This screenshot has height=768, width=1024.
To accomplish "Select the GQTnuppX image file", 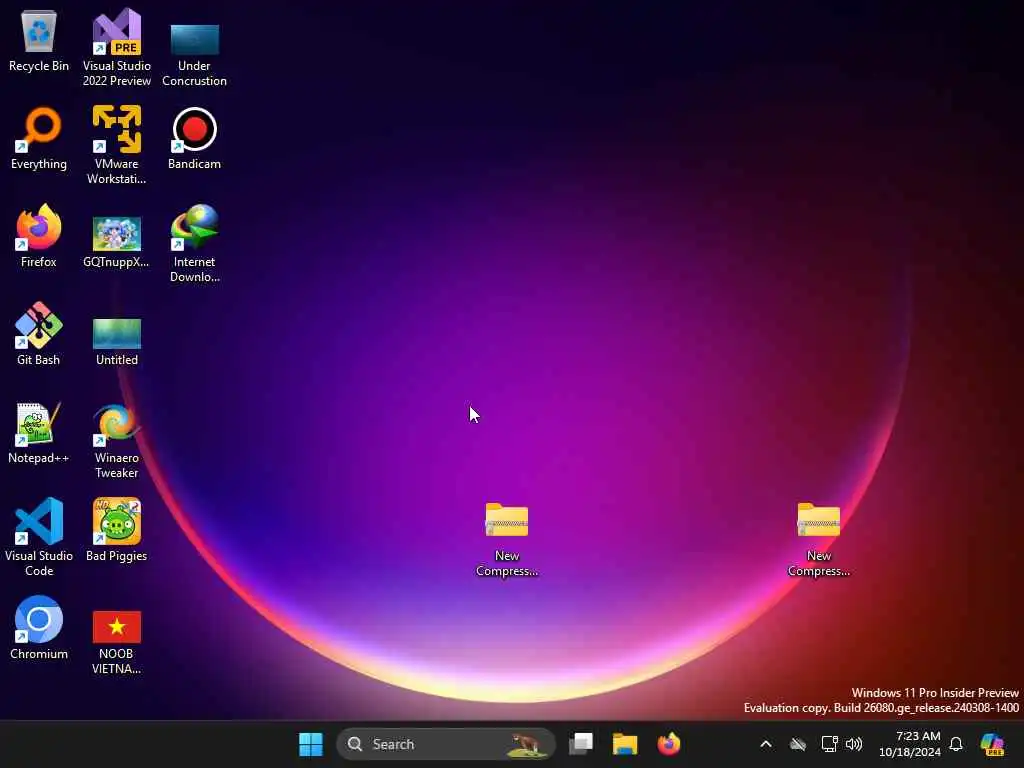I will point(116,242).
